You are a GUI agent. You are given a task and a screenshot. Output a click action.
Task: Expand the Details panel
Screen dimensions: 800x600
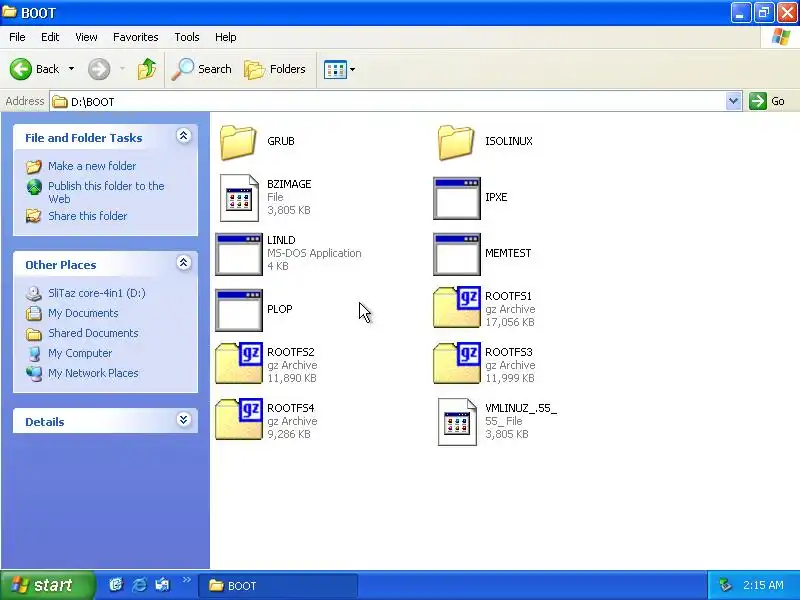coord(184,420)
